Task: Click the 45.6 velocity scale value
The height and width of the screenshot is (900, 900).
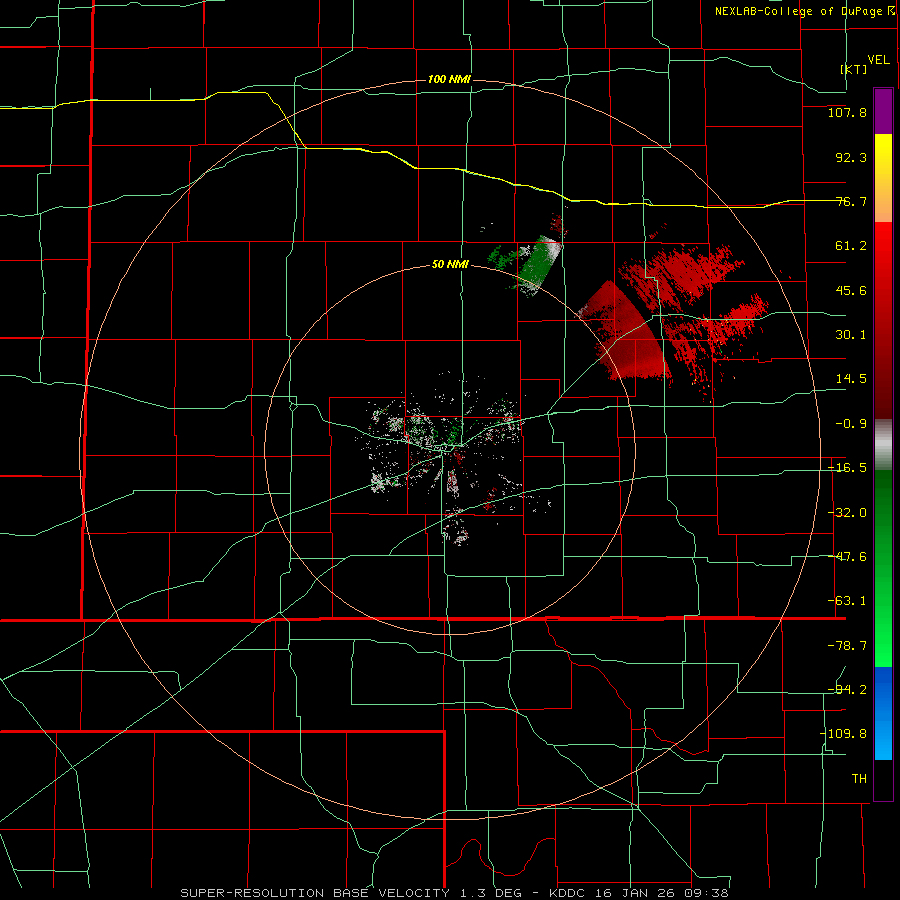Action: coord(851,290)
